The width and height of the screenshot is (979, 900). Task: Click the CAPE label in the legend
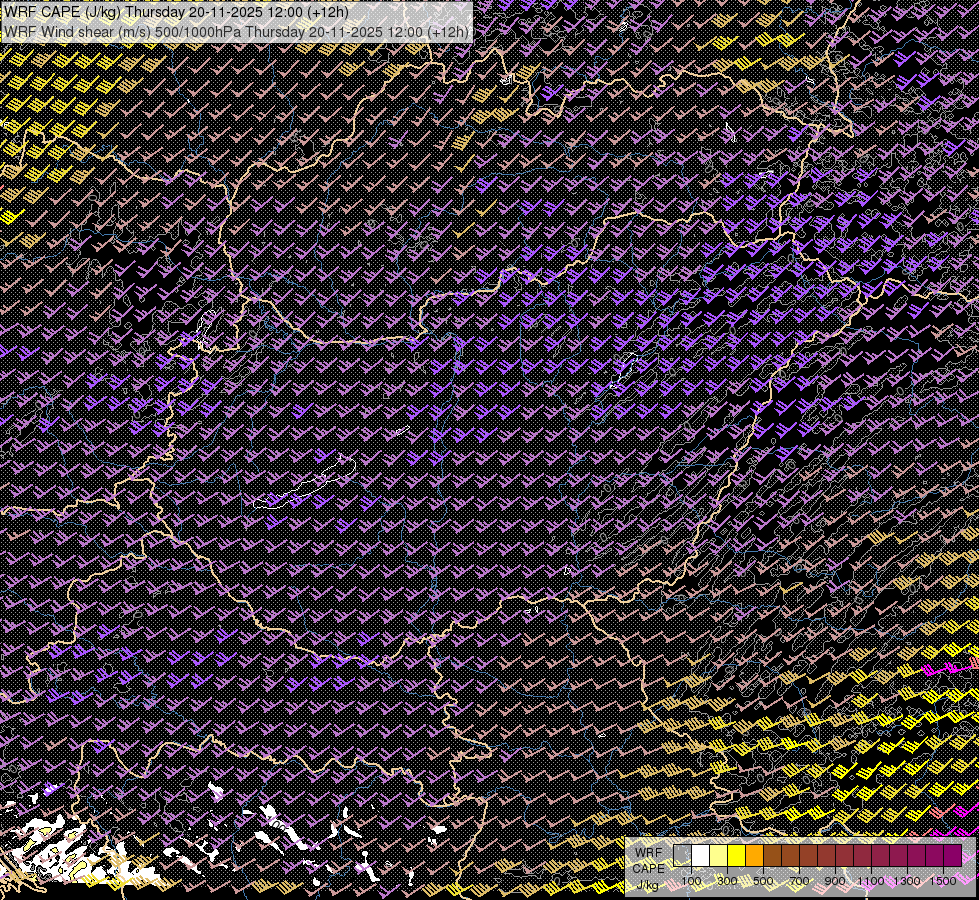649,869
